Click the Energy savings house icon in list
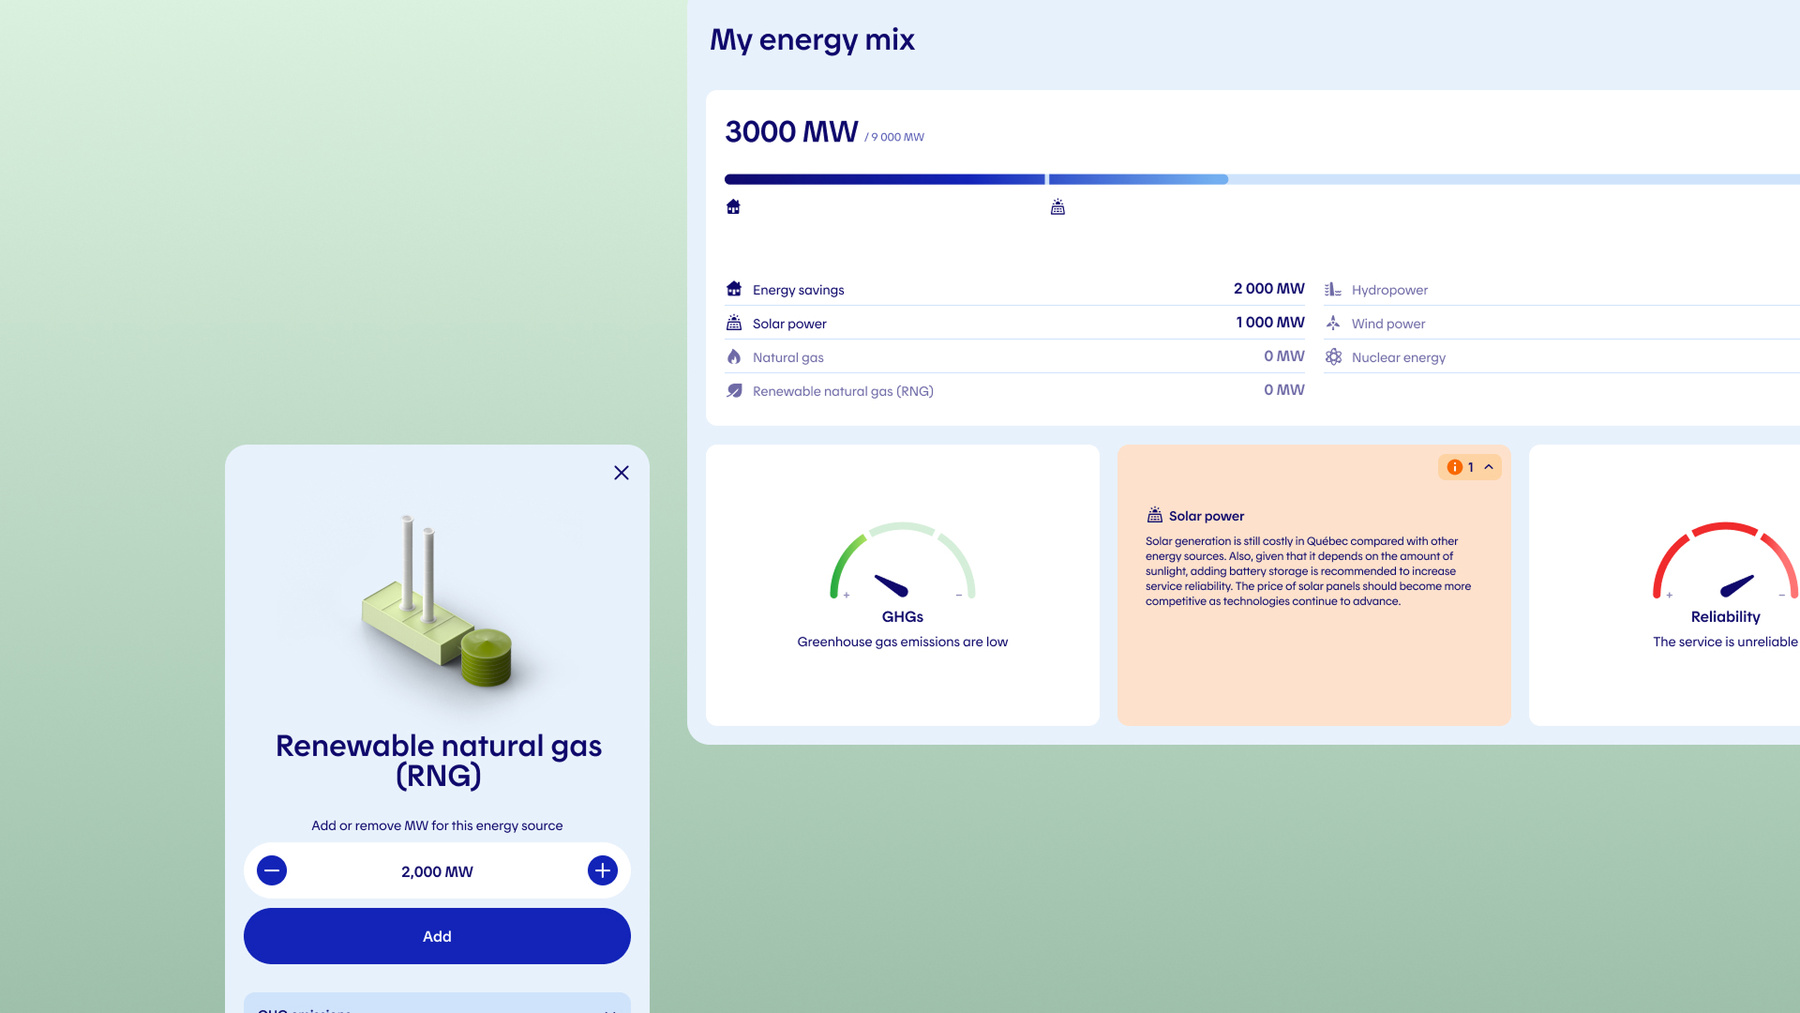Viewport: 1800px width, 1013px height. [x=734, y=289]
